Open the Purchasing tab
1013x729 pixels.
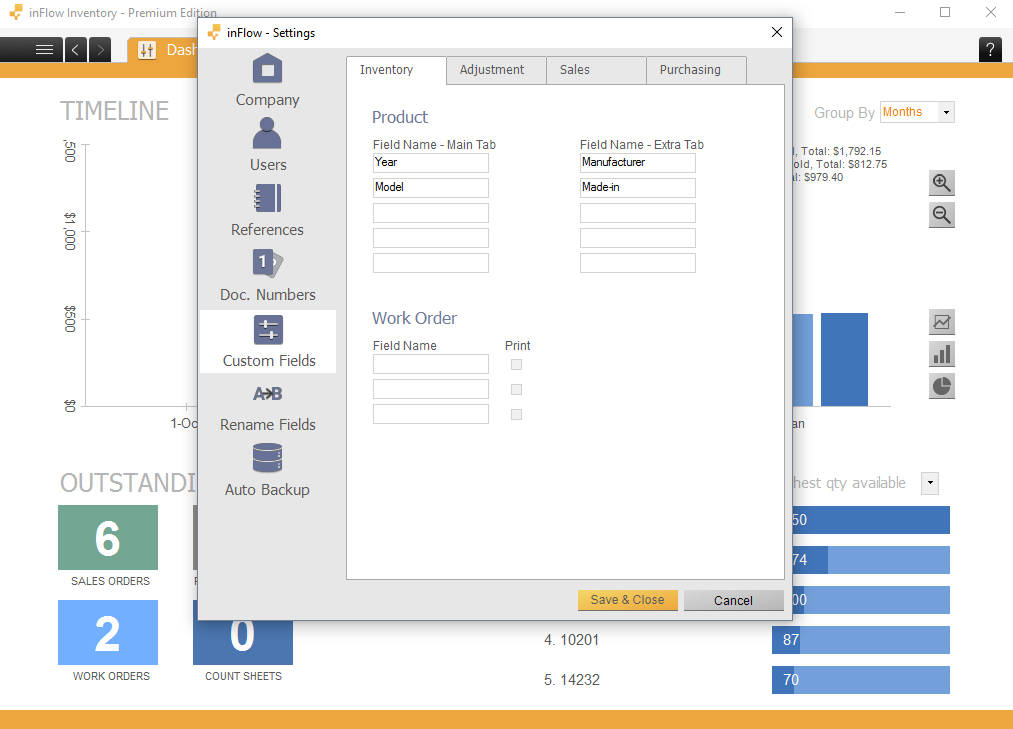[x=689, y=70]
